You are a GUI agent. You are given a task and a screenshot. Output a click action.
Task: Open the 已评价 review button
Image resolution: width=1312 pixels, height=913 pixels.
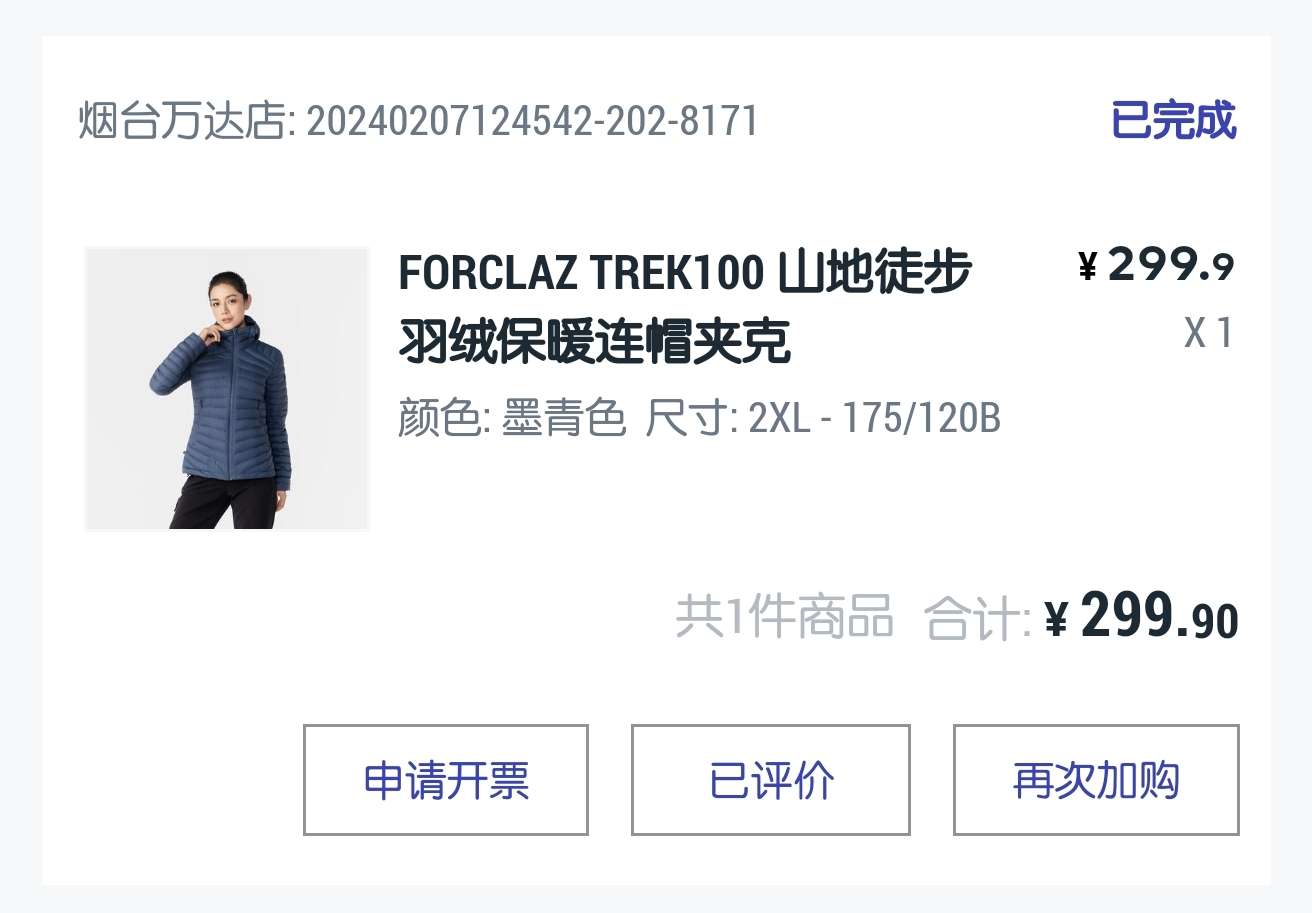(x=771, y=780)
